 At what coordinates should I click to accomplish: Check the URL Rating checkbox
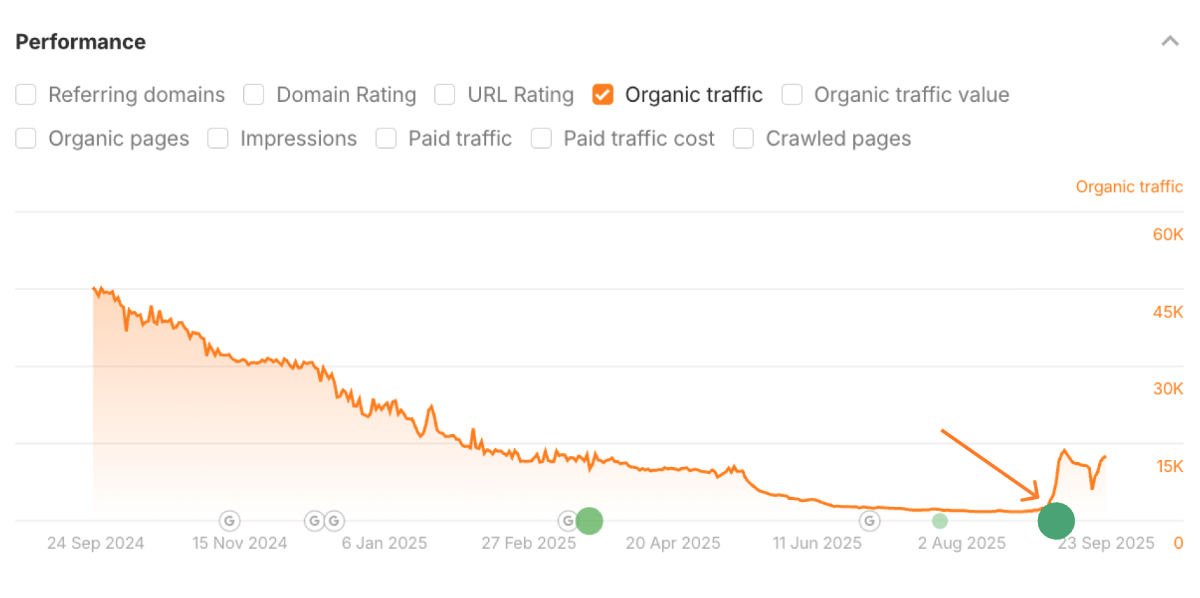(444, 95)
